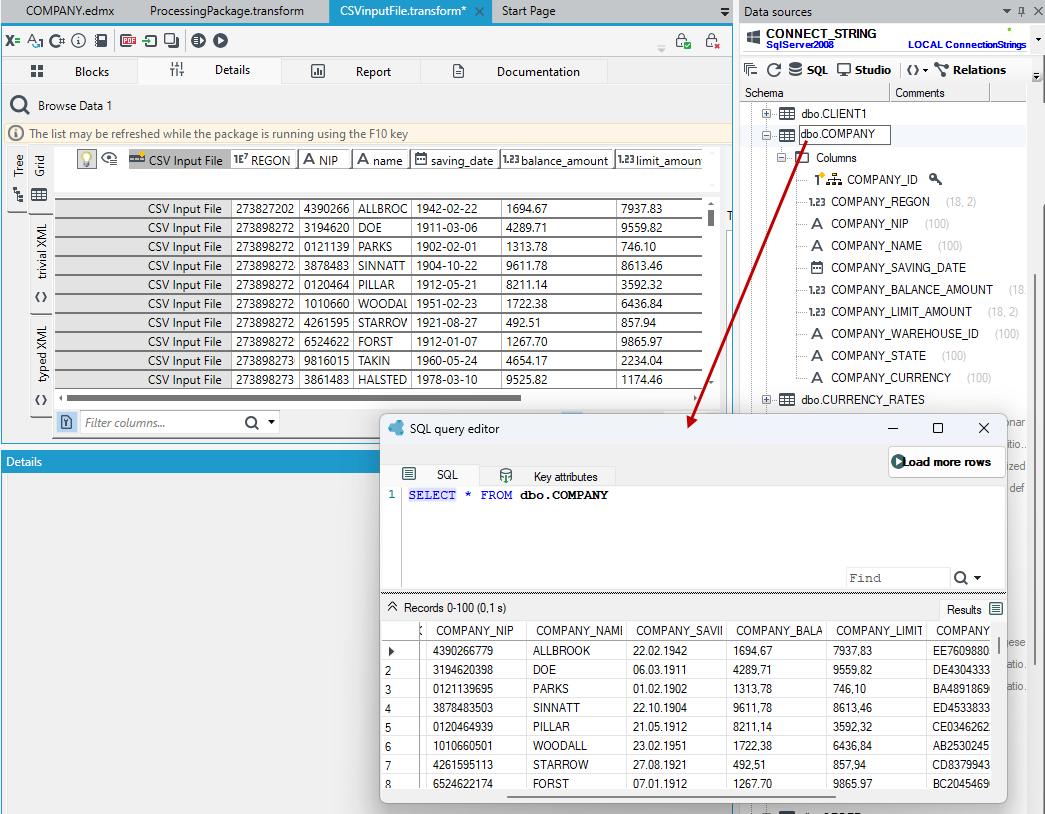Open the Documentation tab
This screenshot has width=1045, height=814.
click(515, 71)
